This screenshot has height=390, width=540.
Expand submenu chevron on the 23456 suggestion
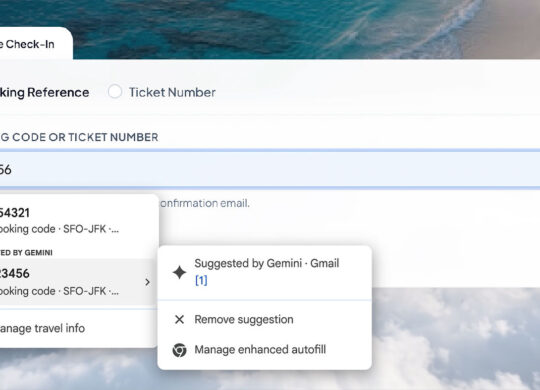(147, 282)
